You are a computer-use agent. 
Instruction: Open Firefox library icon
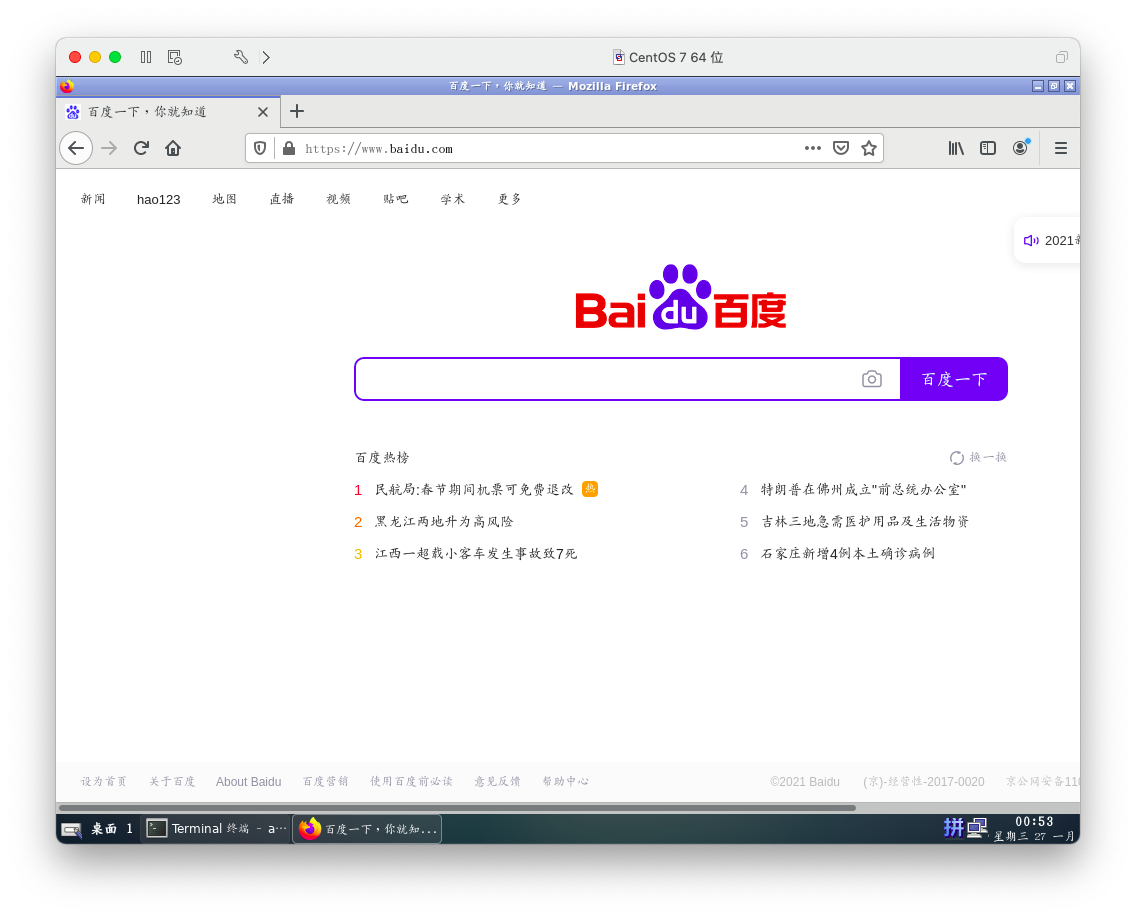956,149
